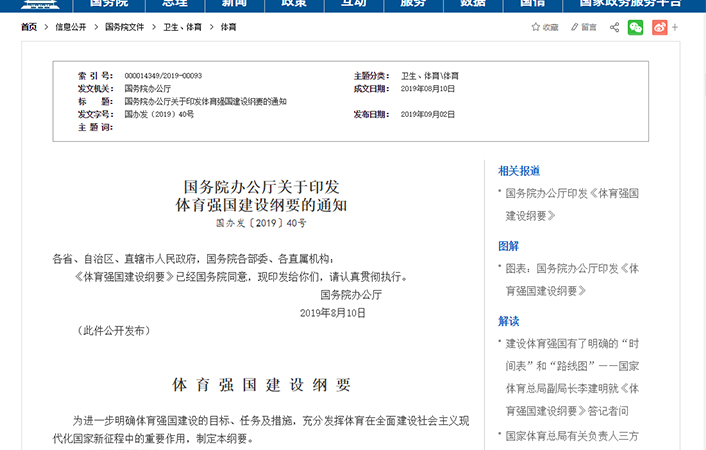Go to the 数据 navigation tab
706x450 pixels.
pos(473,3)
